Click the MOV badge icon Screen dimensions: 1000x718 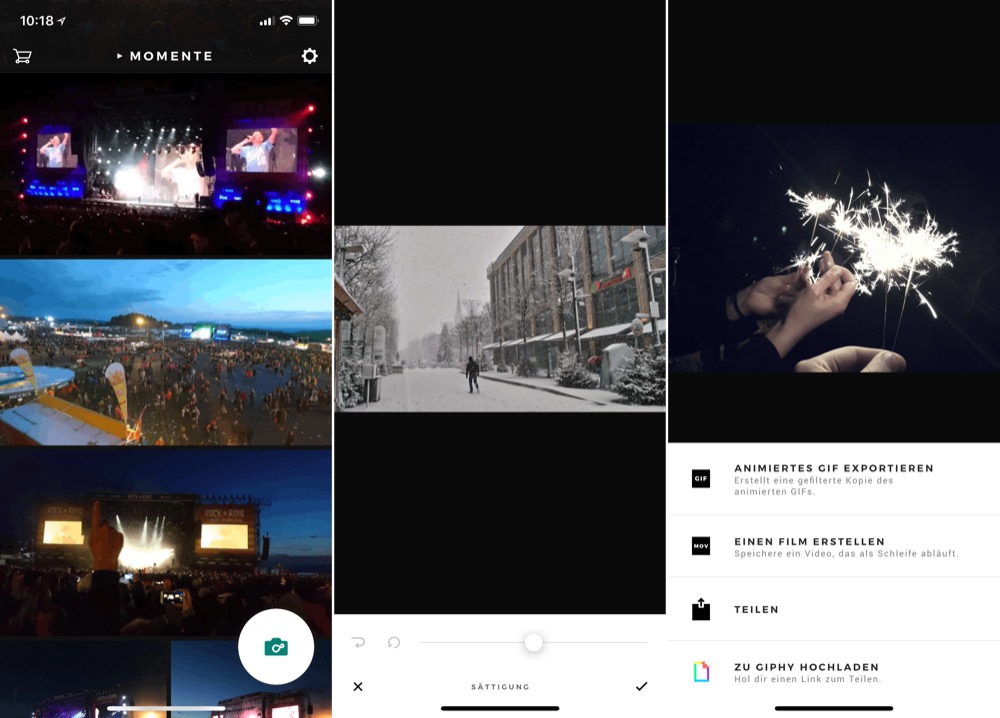tap(701, 546)
